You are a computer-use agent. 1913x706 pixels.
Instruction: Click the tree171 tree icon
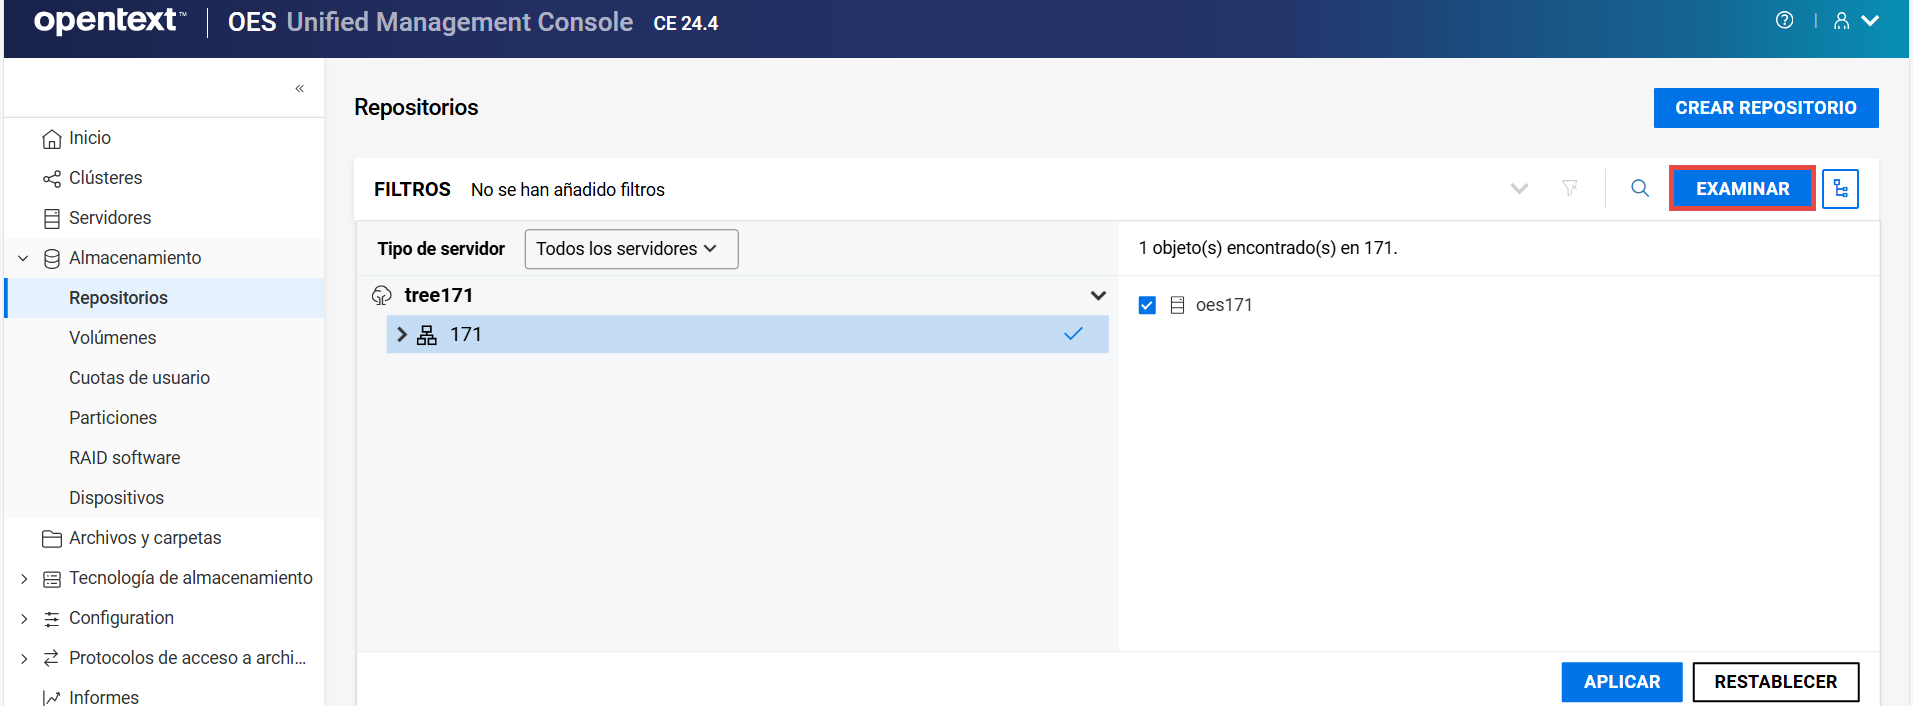pos(382,295)
